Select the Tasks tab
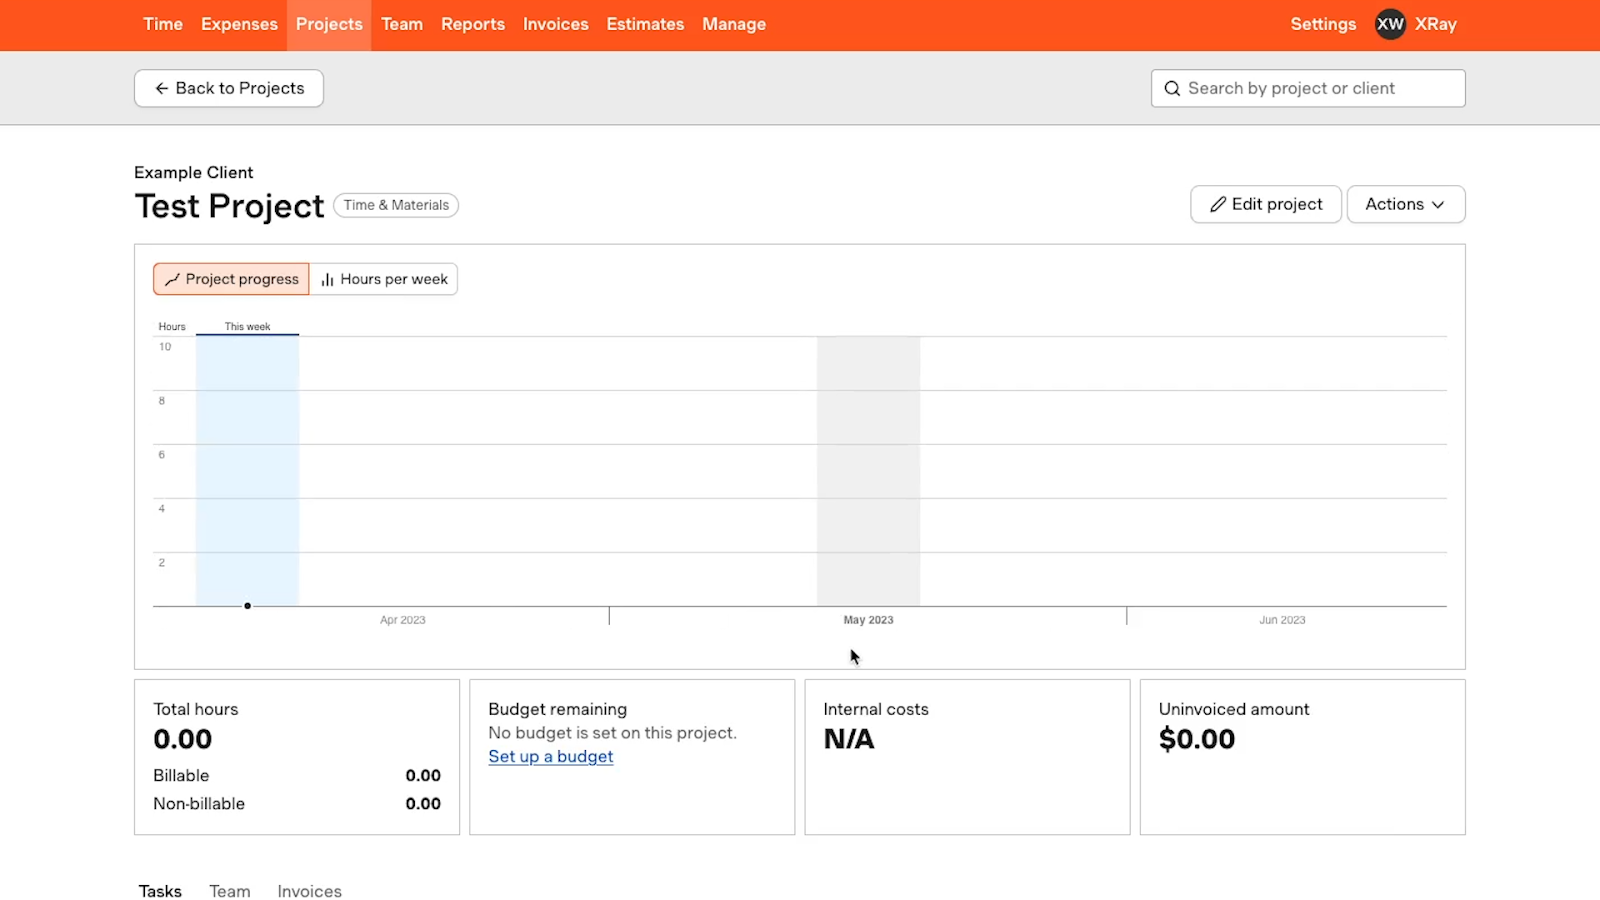The height and width of the screenshot is (900, 1600). pos(160,891)
